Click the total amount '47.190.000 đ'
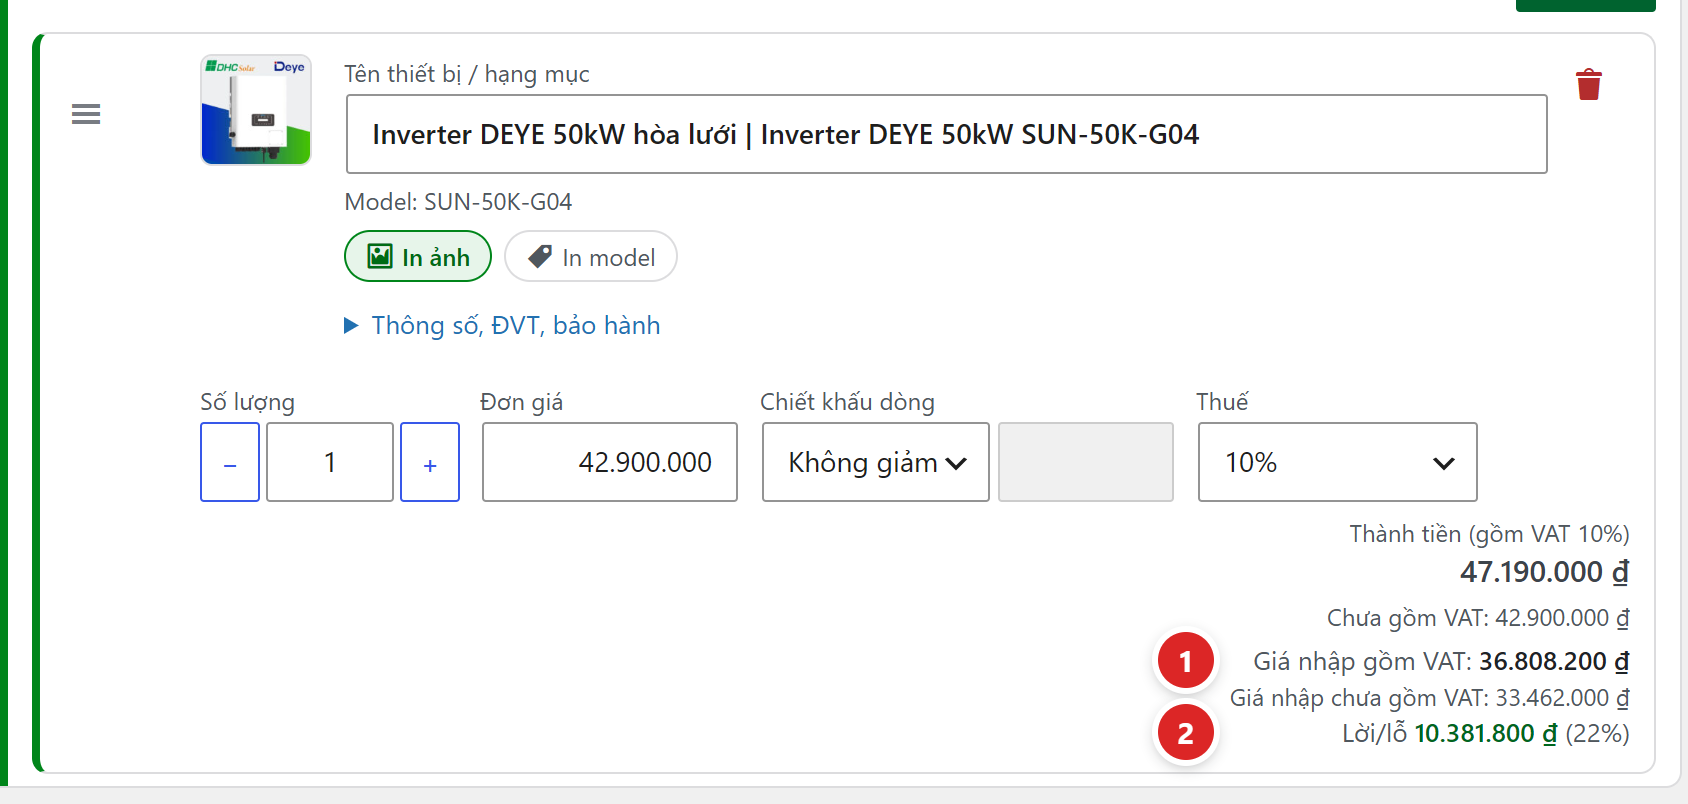The height and width of the screenshot is (804, 1688). pos(1544,572)
